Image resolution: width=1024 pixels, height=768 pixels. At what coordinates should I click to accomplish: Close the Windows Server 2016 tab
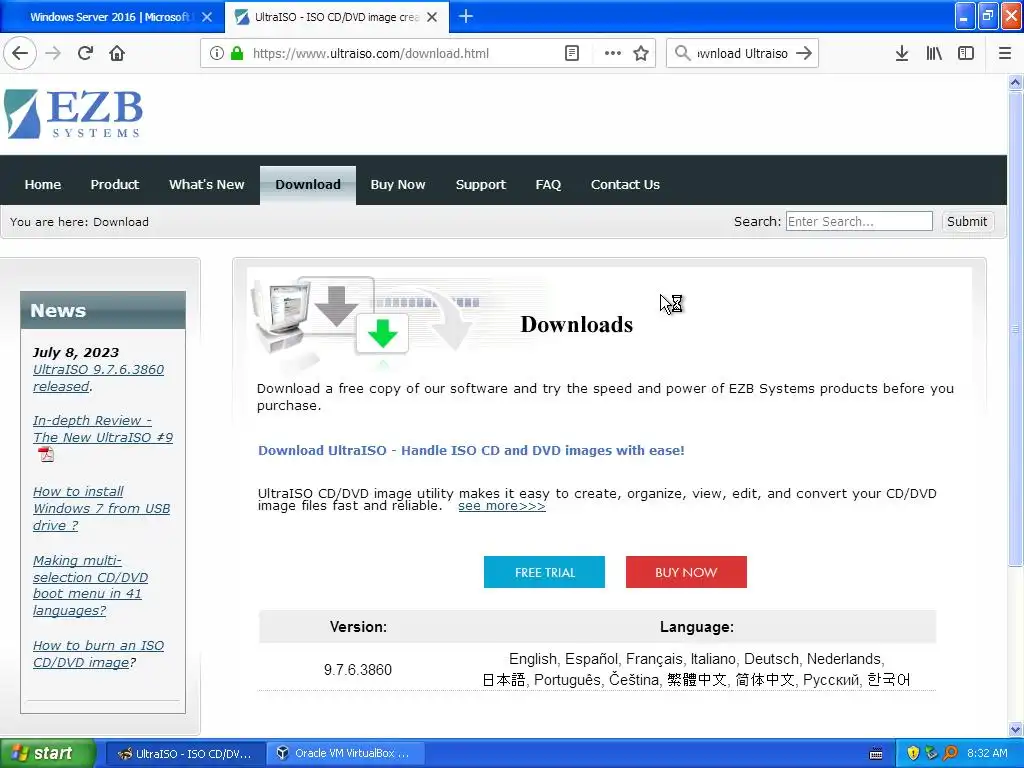tap(207, 17)
